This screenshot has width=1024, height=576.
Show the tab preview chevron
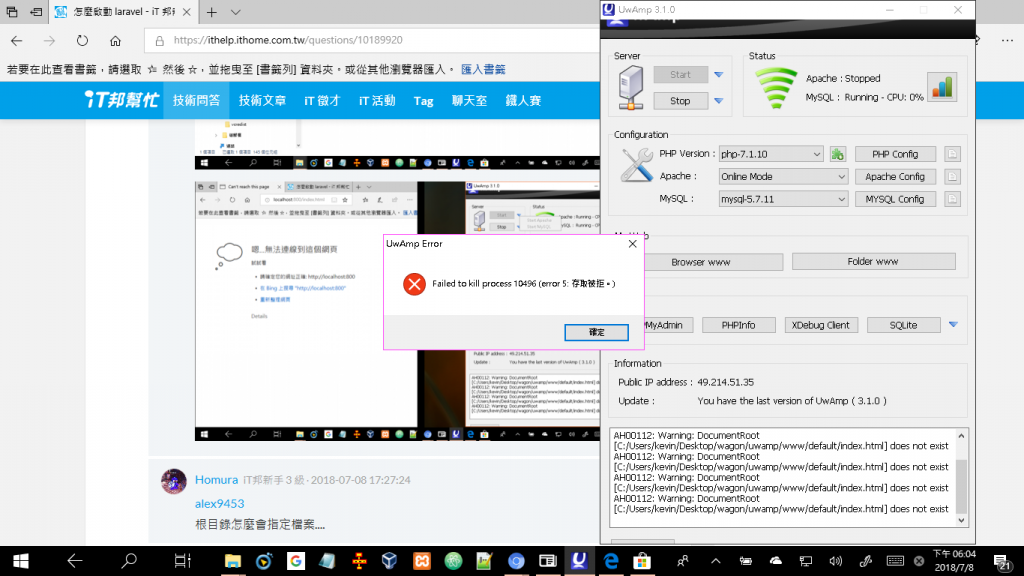tap(236, 12)
